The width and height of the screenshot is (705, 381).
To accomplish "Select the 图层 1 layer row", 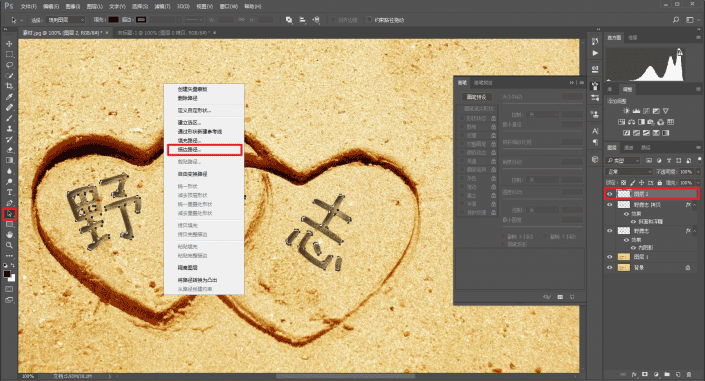I will (652, 257).
